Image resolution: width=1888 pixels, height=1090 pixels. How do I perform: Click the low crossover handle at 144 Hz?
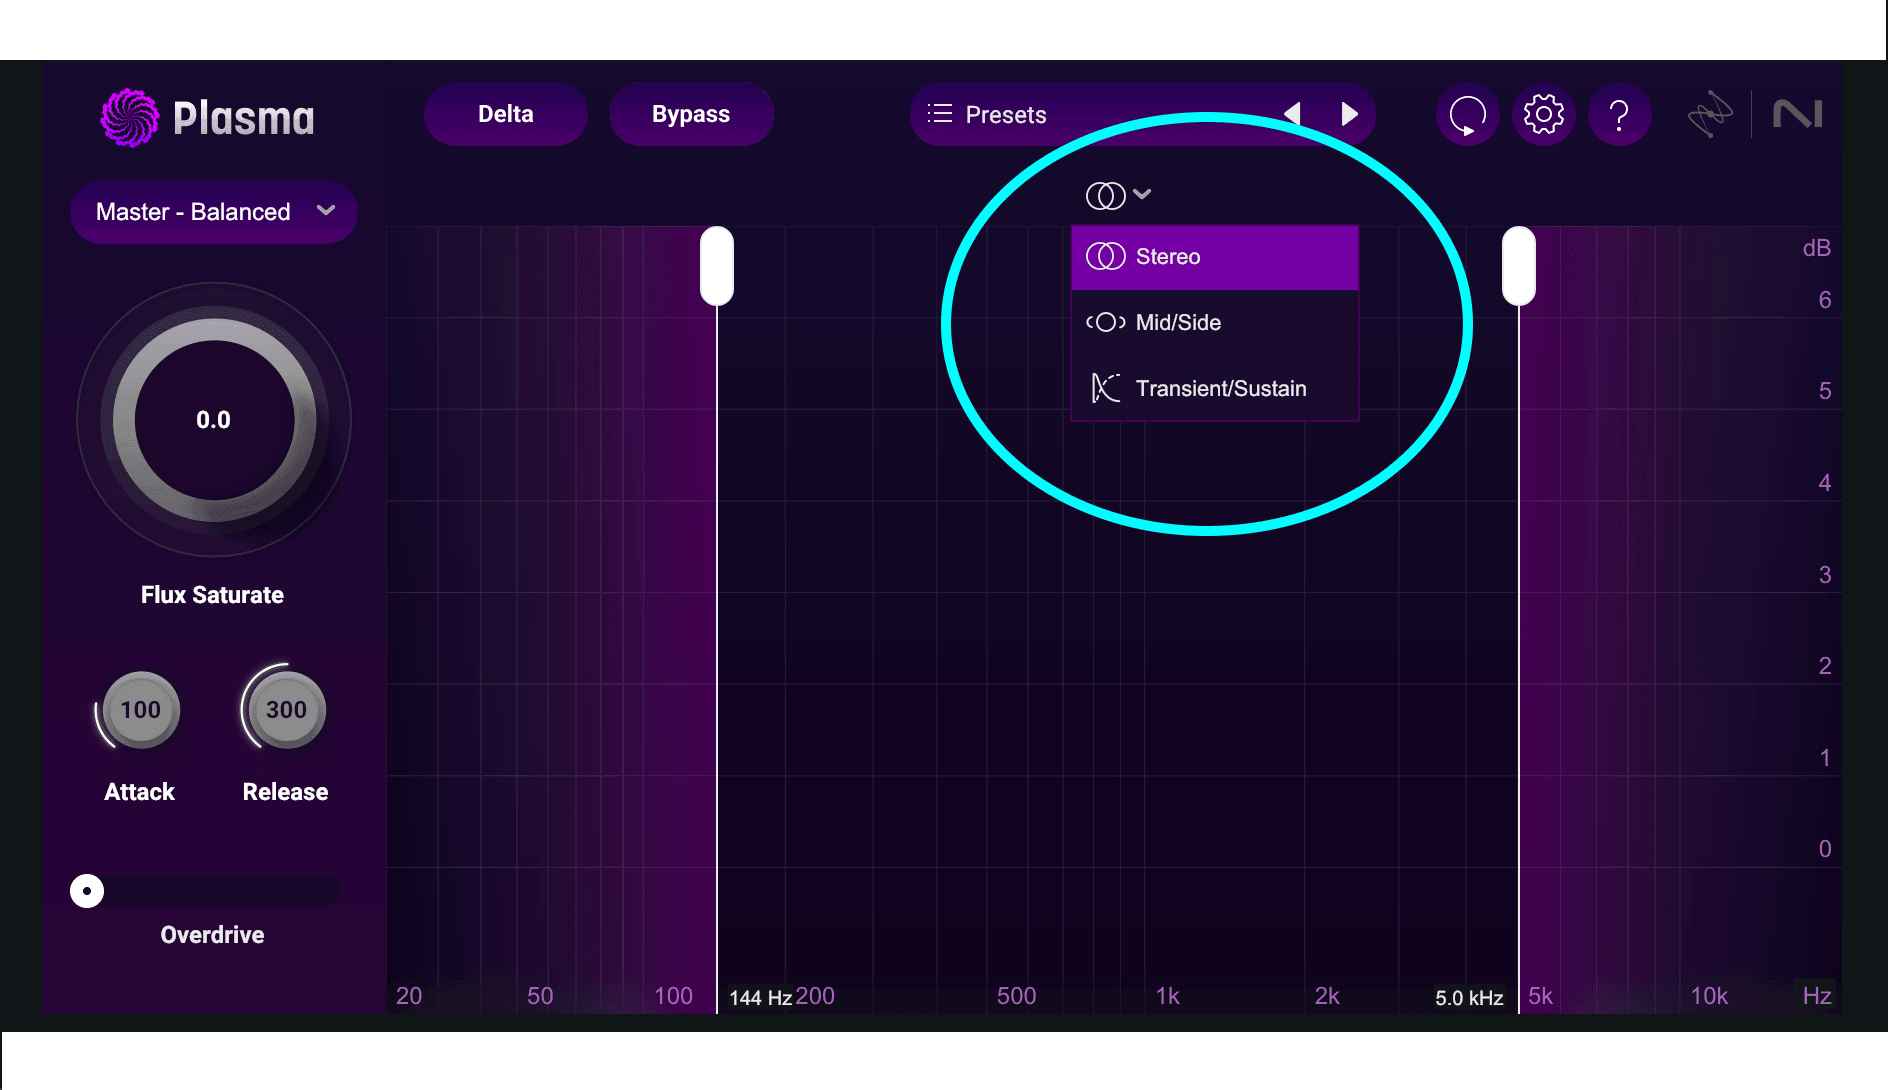(x=717, y=266)
